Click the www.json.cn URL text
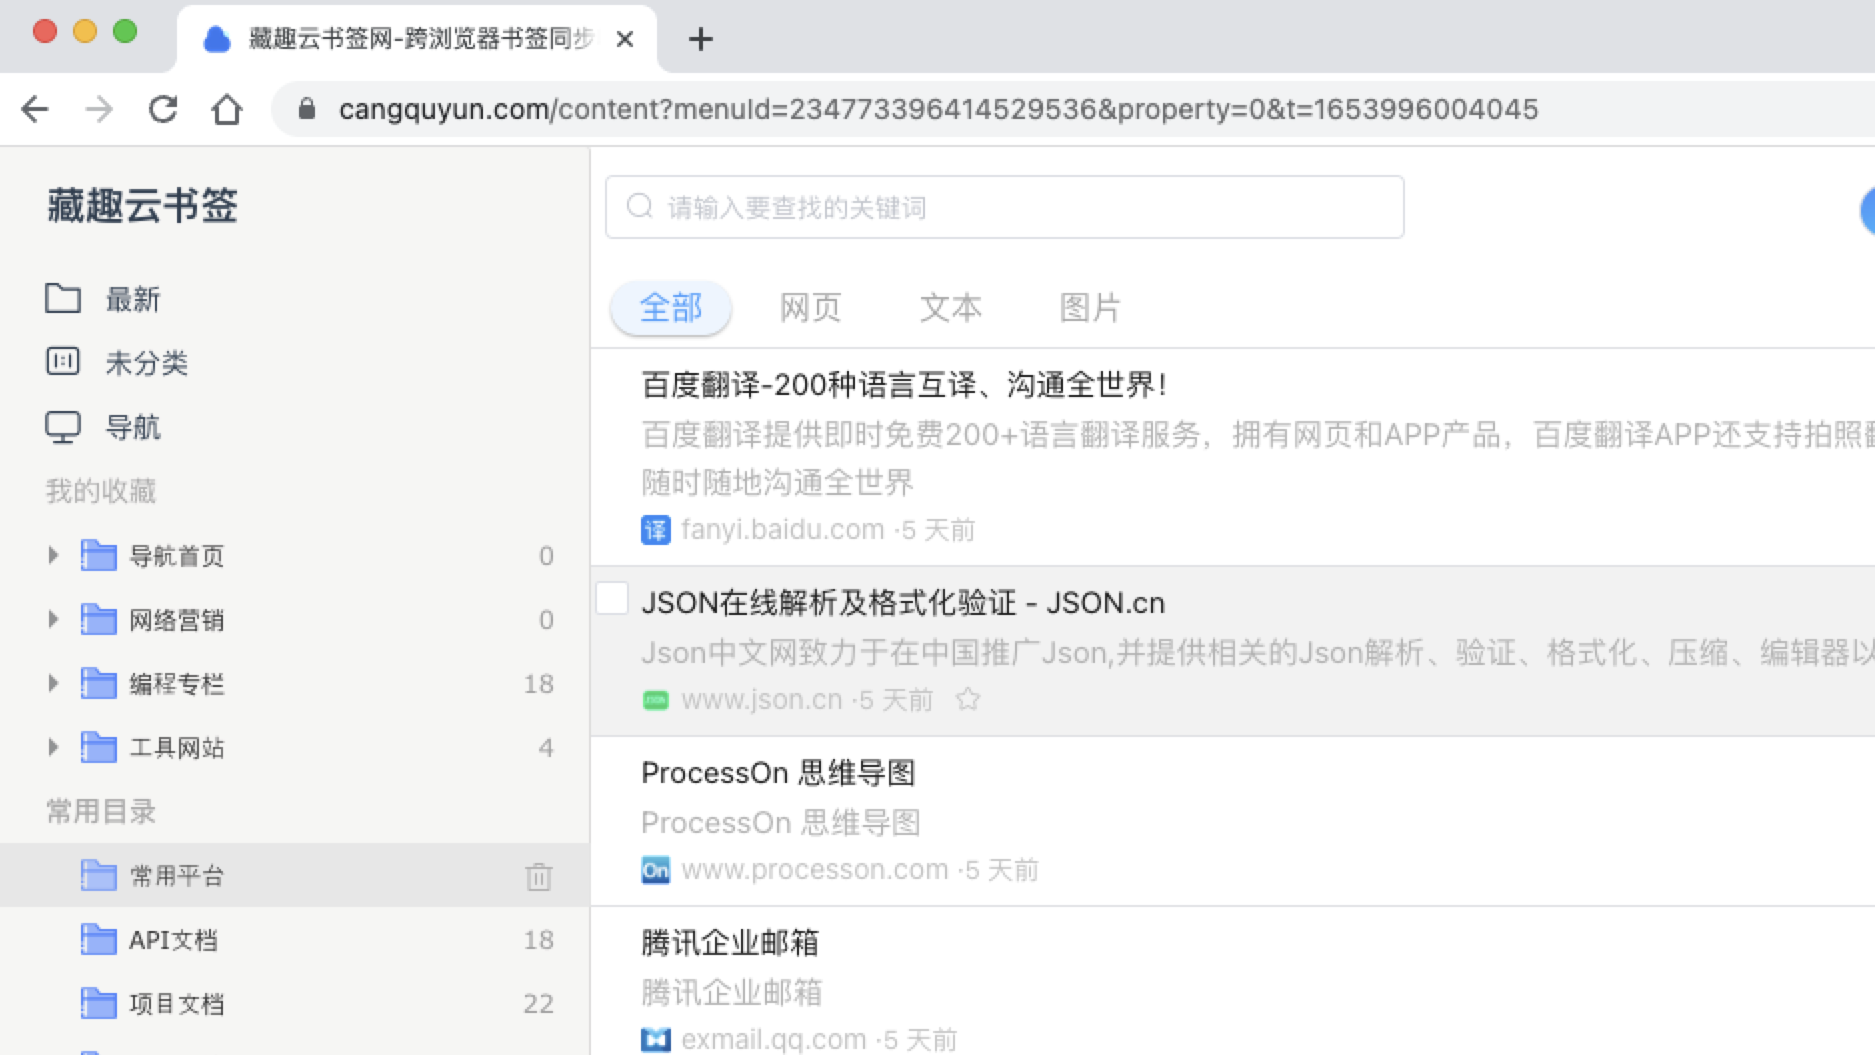This screenshot has height=1055, width=1875. pos(762,699)
